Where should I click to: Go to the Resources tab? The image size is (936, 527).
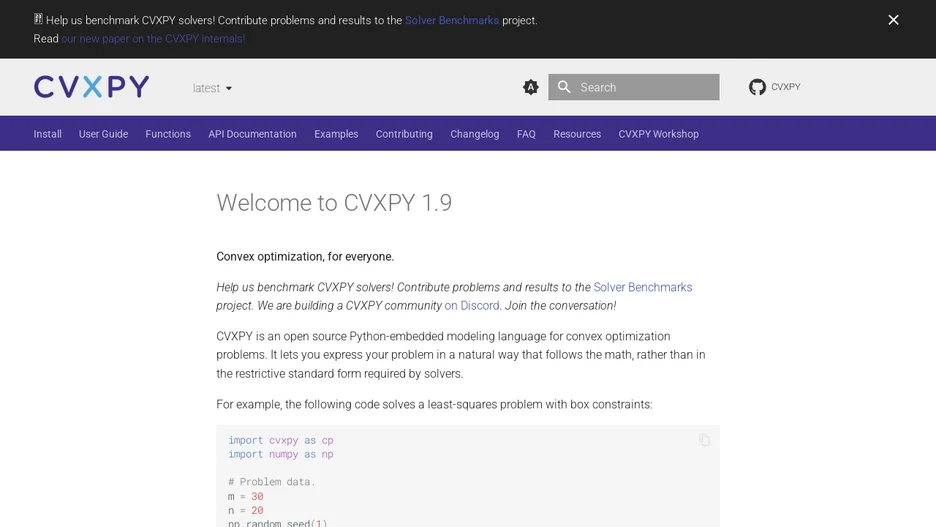(577, 134)
